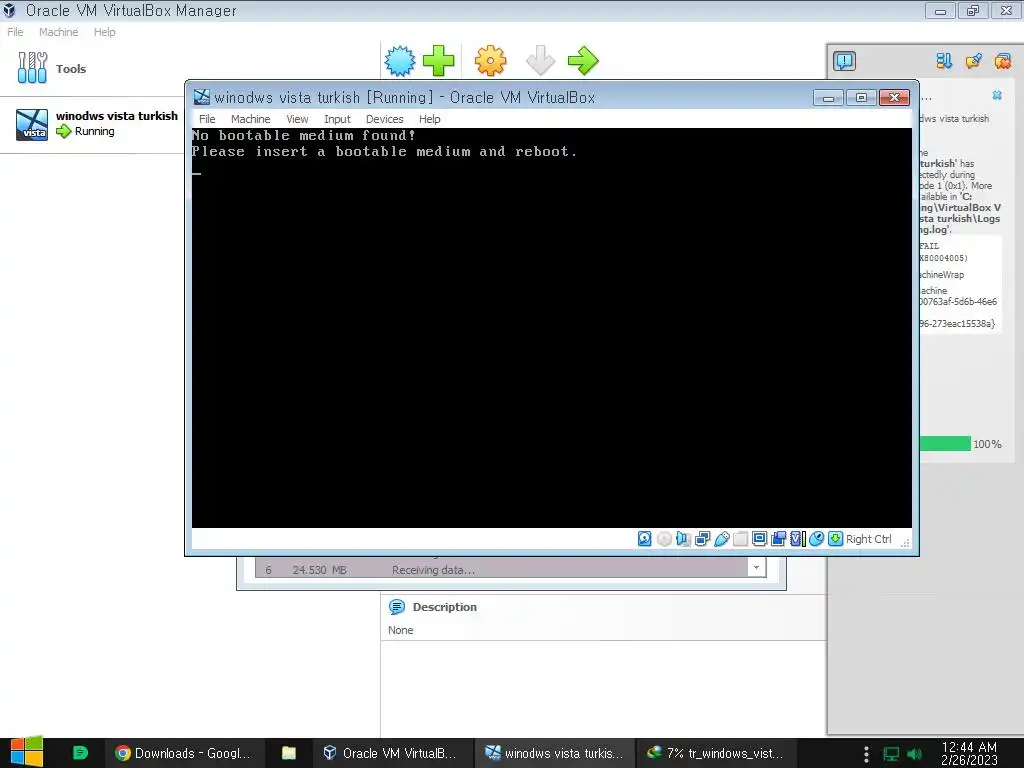Expand the dropdown arrow beside Receiving data

click(x=756, y=568)
